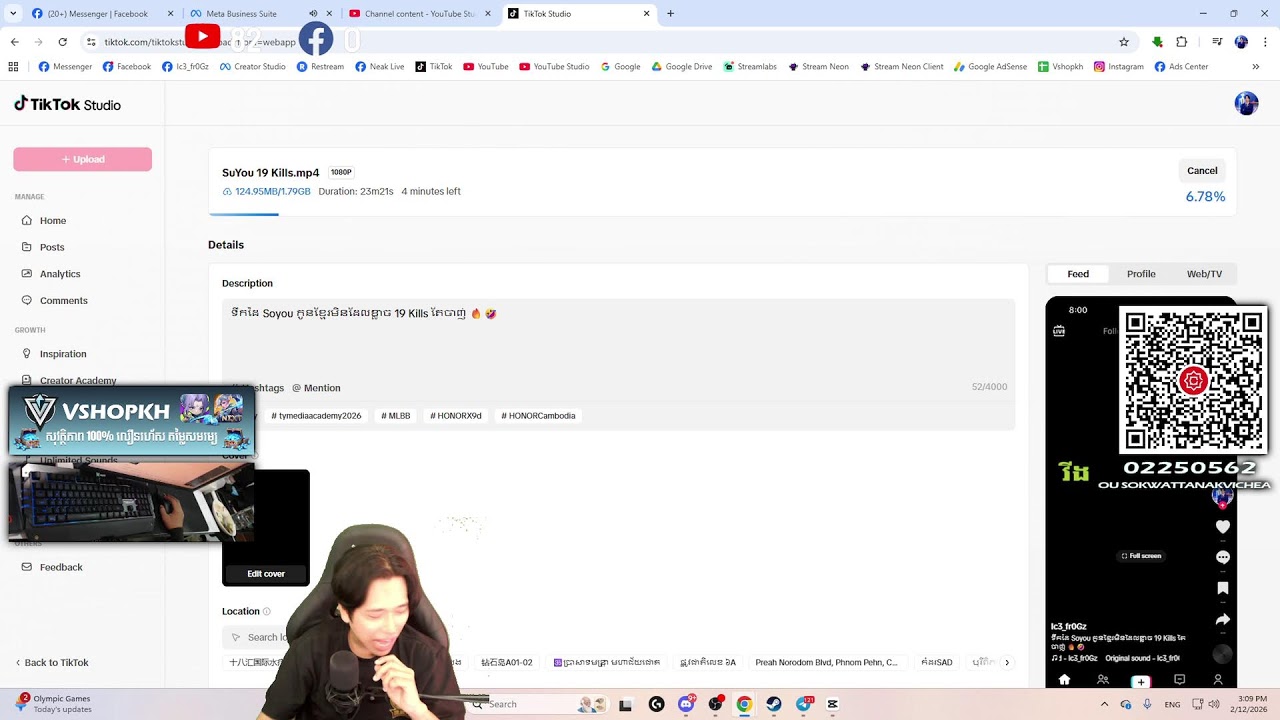
Task: Click the plus create icon in phone preview
Action: (x=1141, y=681)
